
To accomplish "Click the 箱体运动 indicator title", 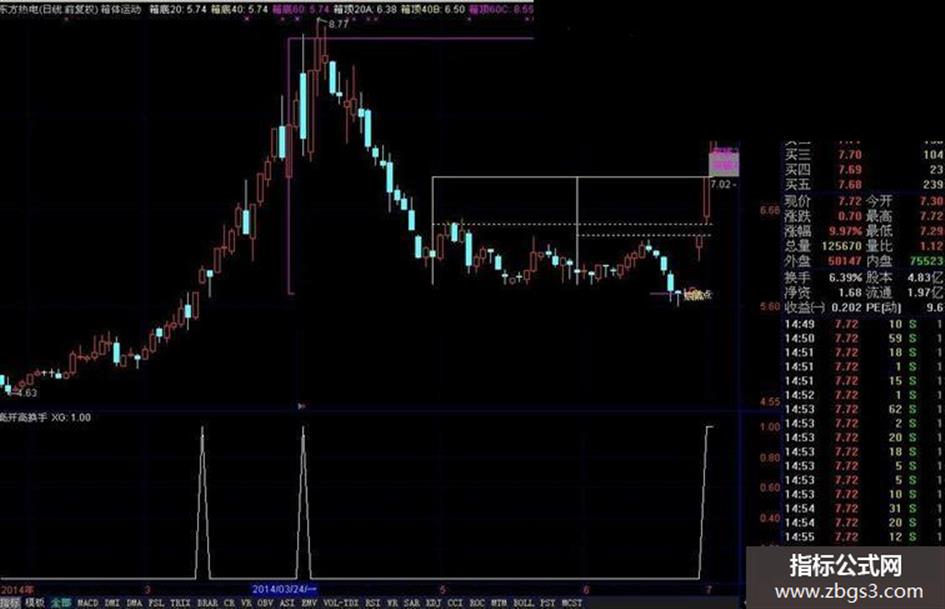I will [121, 10].
